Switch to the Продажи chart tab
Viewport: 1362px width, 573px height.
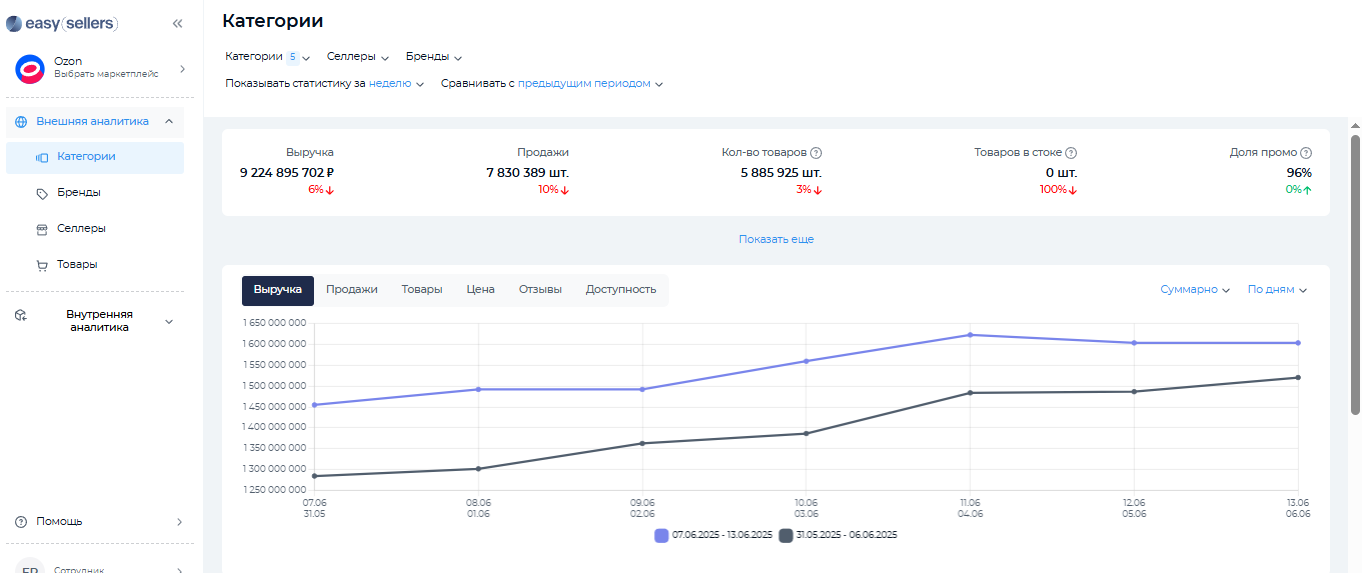[351, 290]
